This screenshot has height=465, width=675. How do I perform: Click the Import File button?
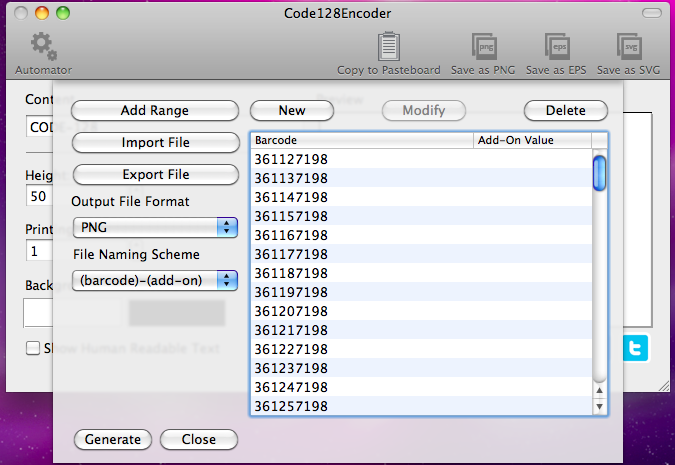click(x=155, y=142)
